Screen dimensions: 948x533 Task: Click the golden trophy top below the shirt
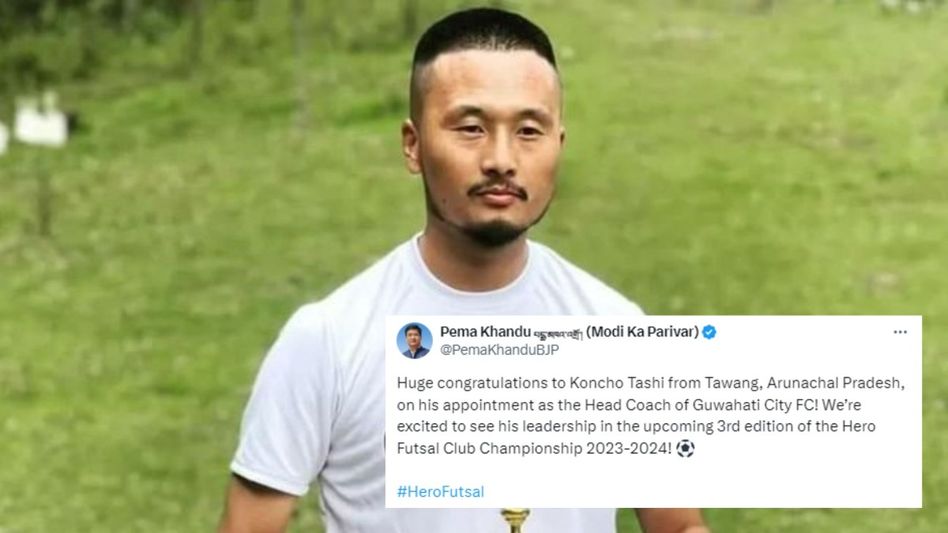click(x=515, y=520)
